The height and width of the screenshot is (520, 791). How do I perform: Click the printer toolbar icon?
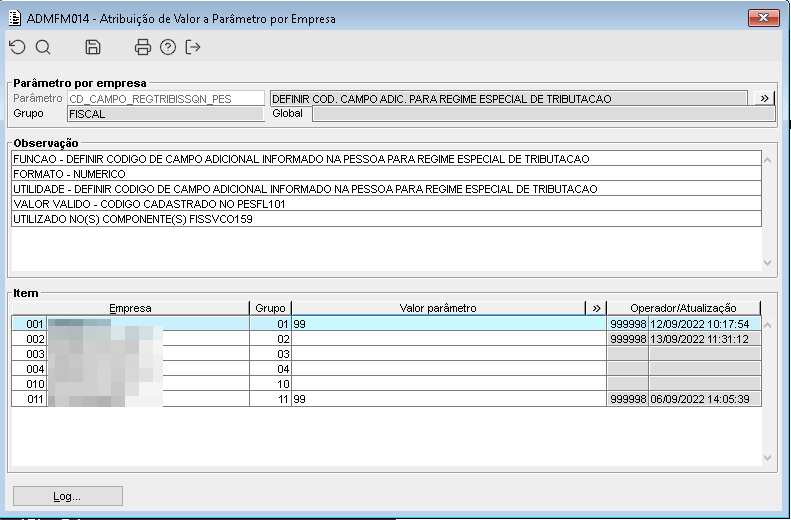143,47
